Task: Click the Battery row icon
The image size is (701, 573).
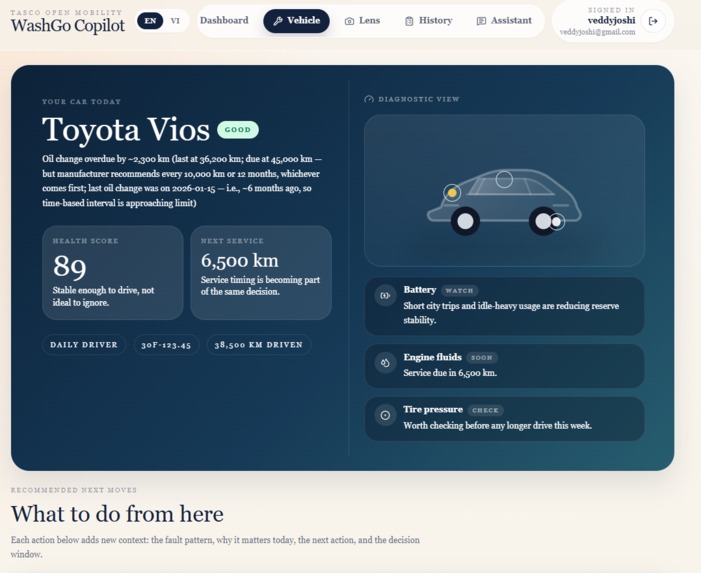Action: (385, 295)
